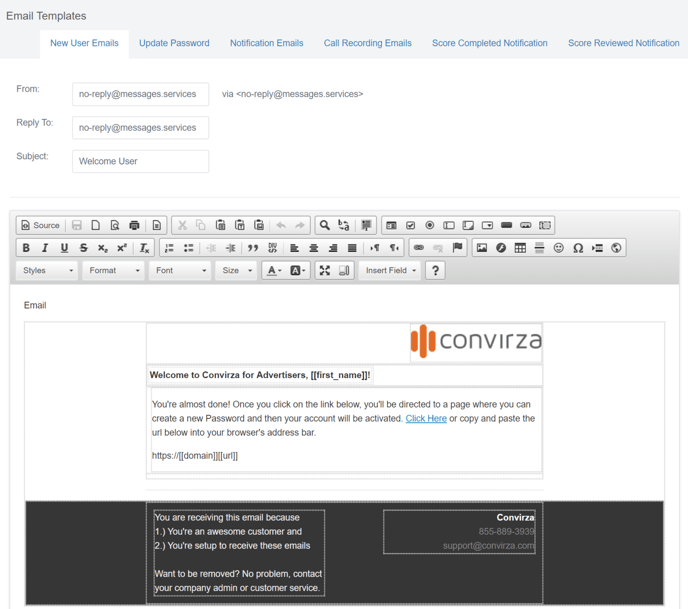Switch to Notification Emails tab

[x=267, y=43]
